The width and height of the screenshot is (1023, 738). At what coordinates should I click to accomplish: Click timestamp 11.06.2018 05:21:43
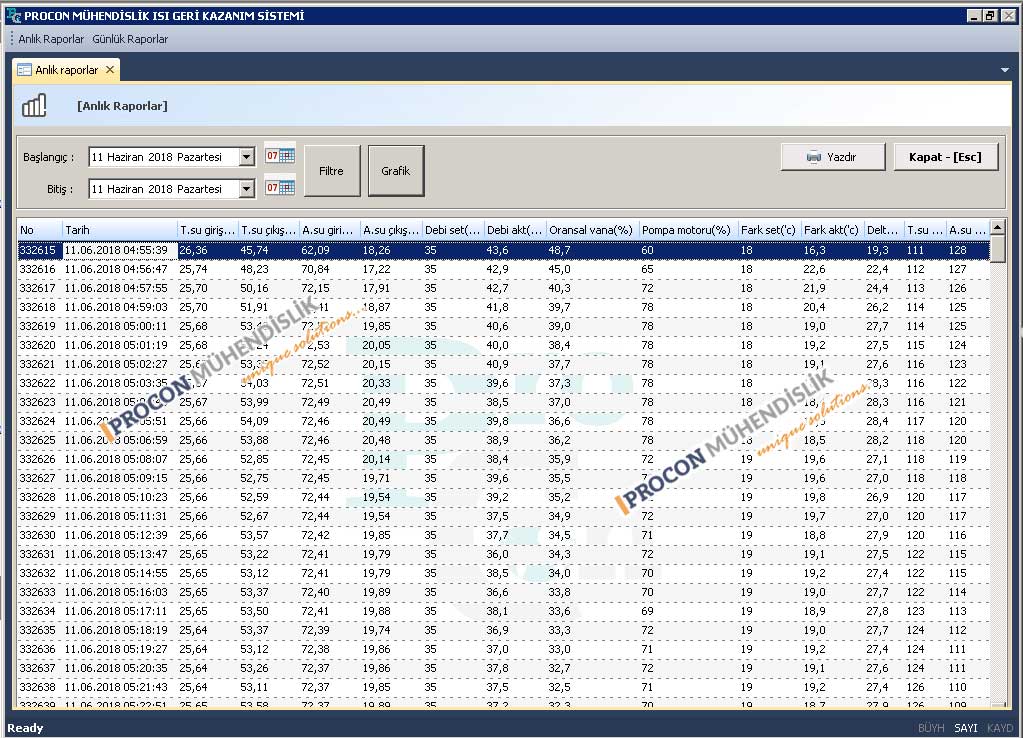click(116, 686)
